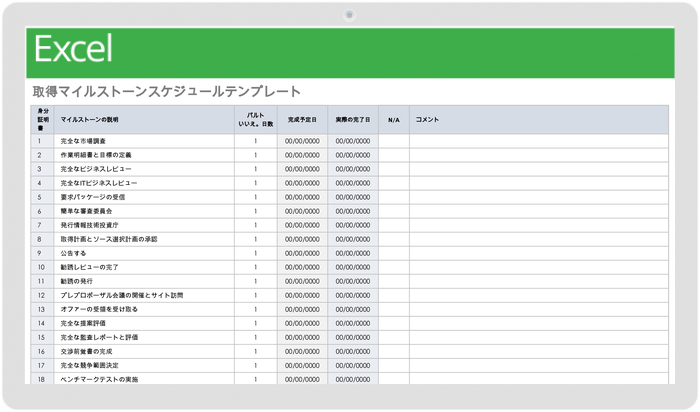Image resolution: width=700 pixels, height=412 pixels.
Task: Click ID number 9 cell
Action: pyautogui.click(x=42, y=253)
